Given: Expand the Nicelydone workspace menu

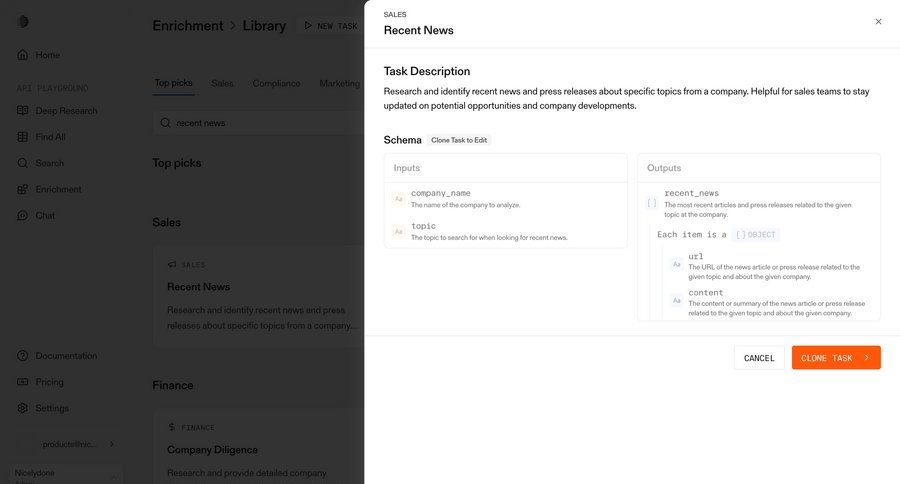Looking at the screenshot, I should coord(113,476).
